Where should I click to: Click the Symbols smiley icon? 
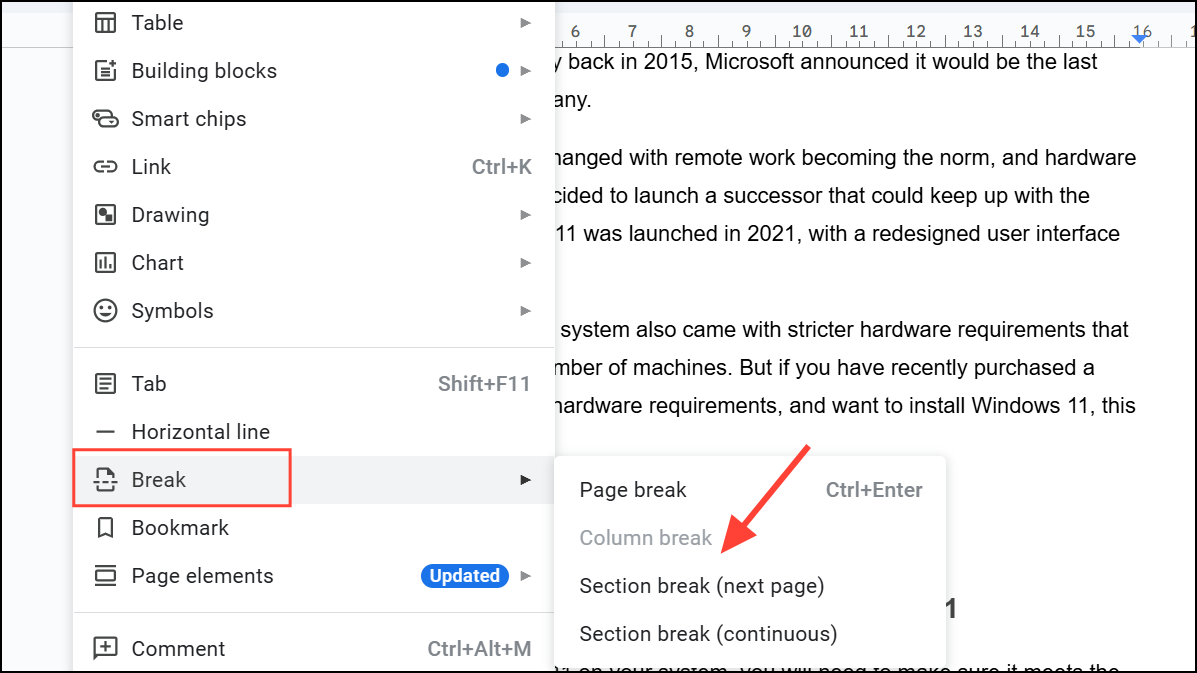105,311
